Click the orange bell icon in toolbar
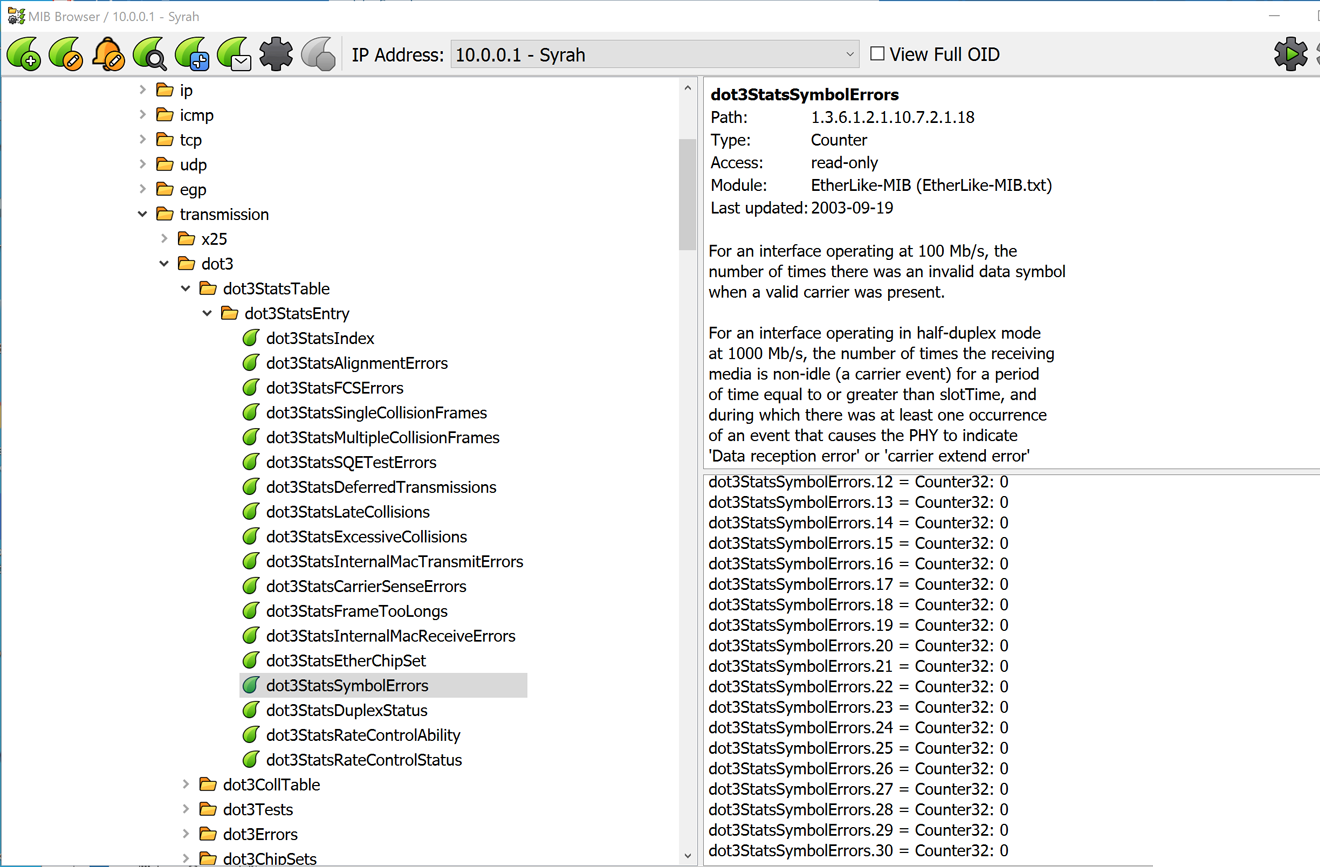 (x=108, y=54)
